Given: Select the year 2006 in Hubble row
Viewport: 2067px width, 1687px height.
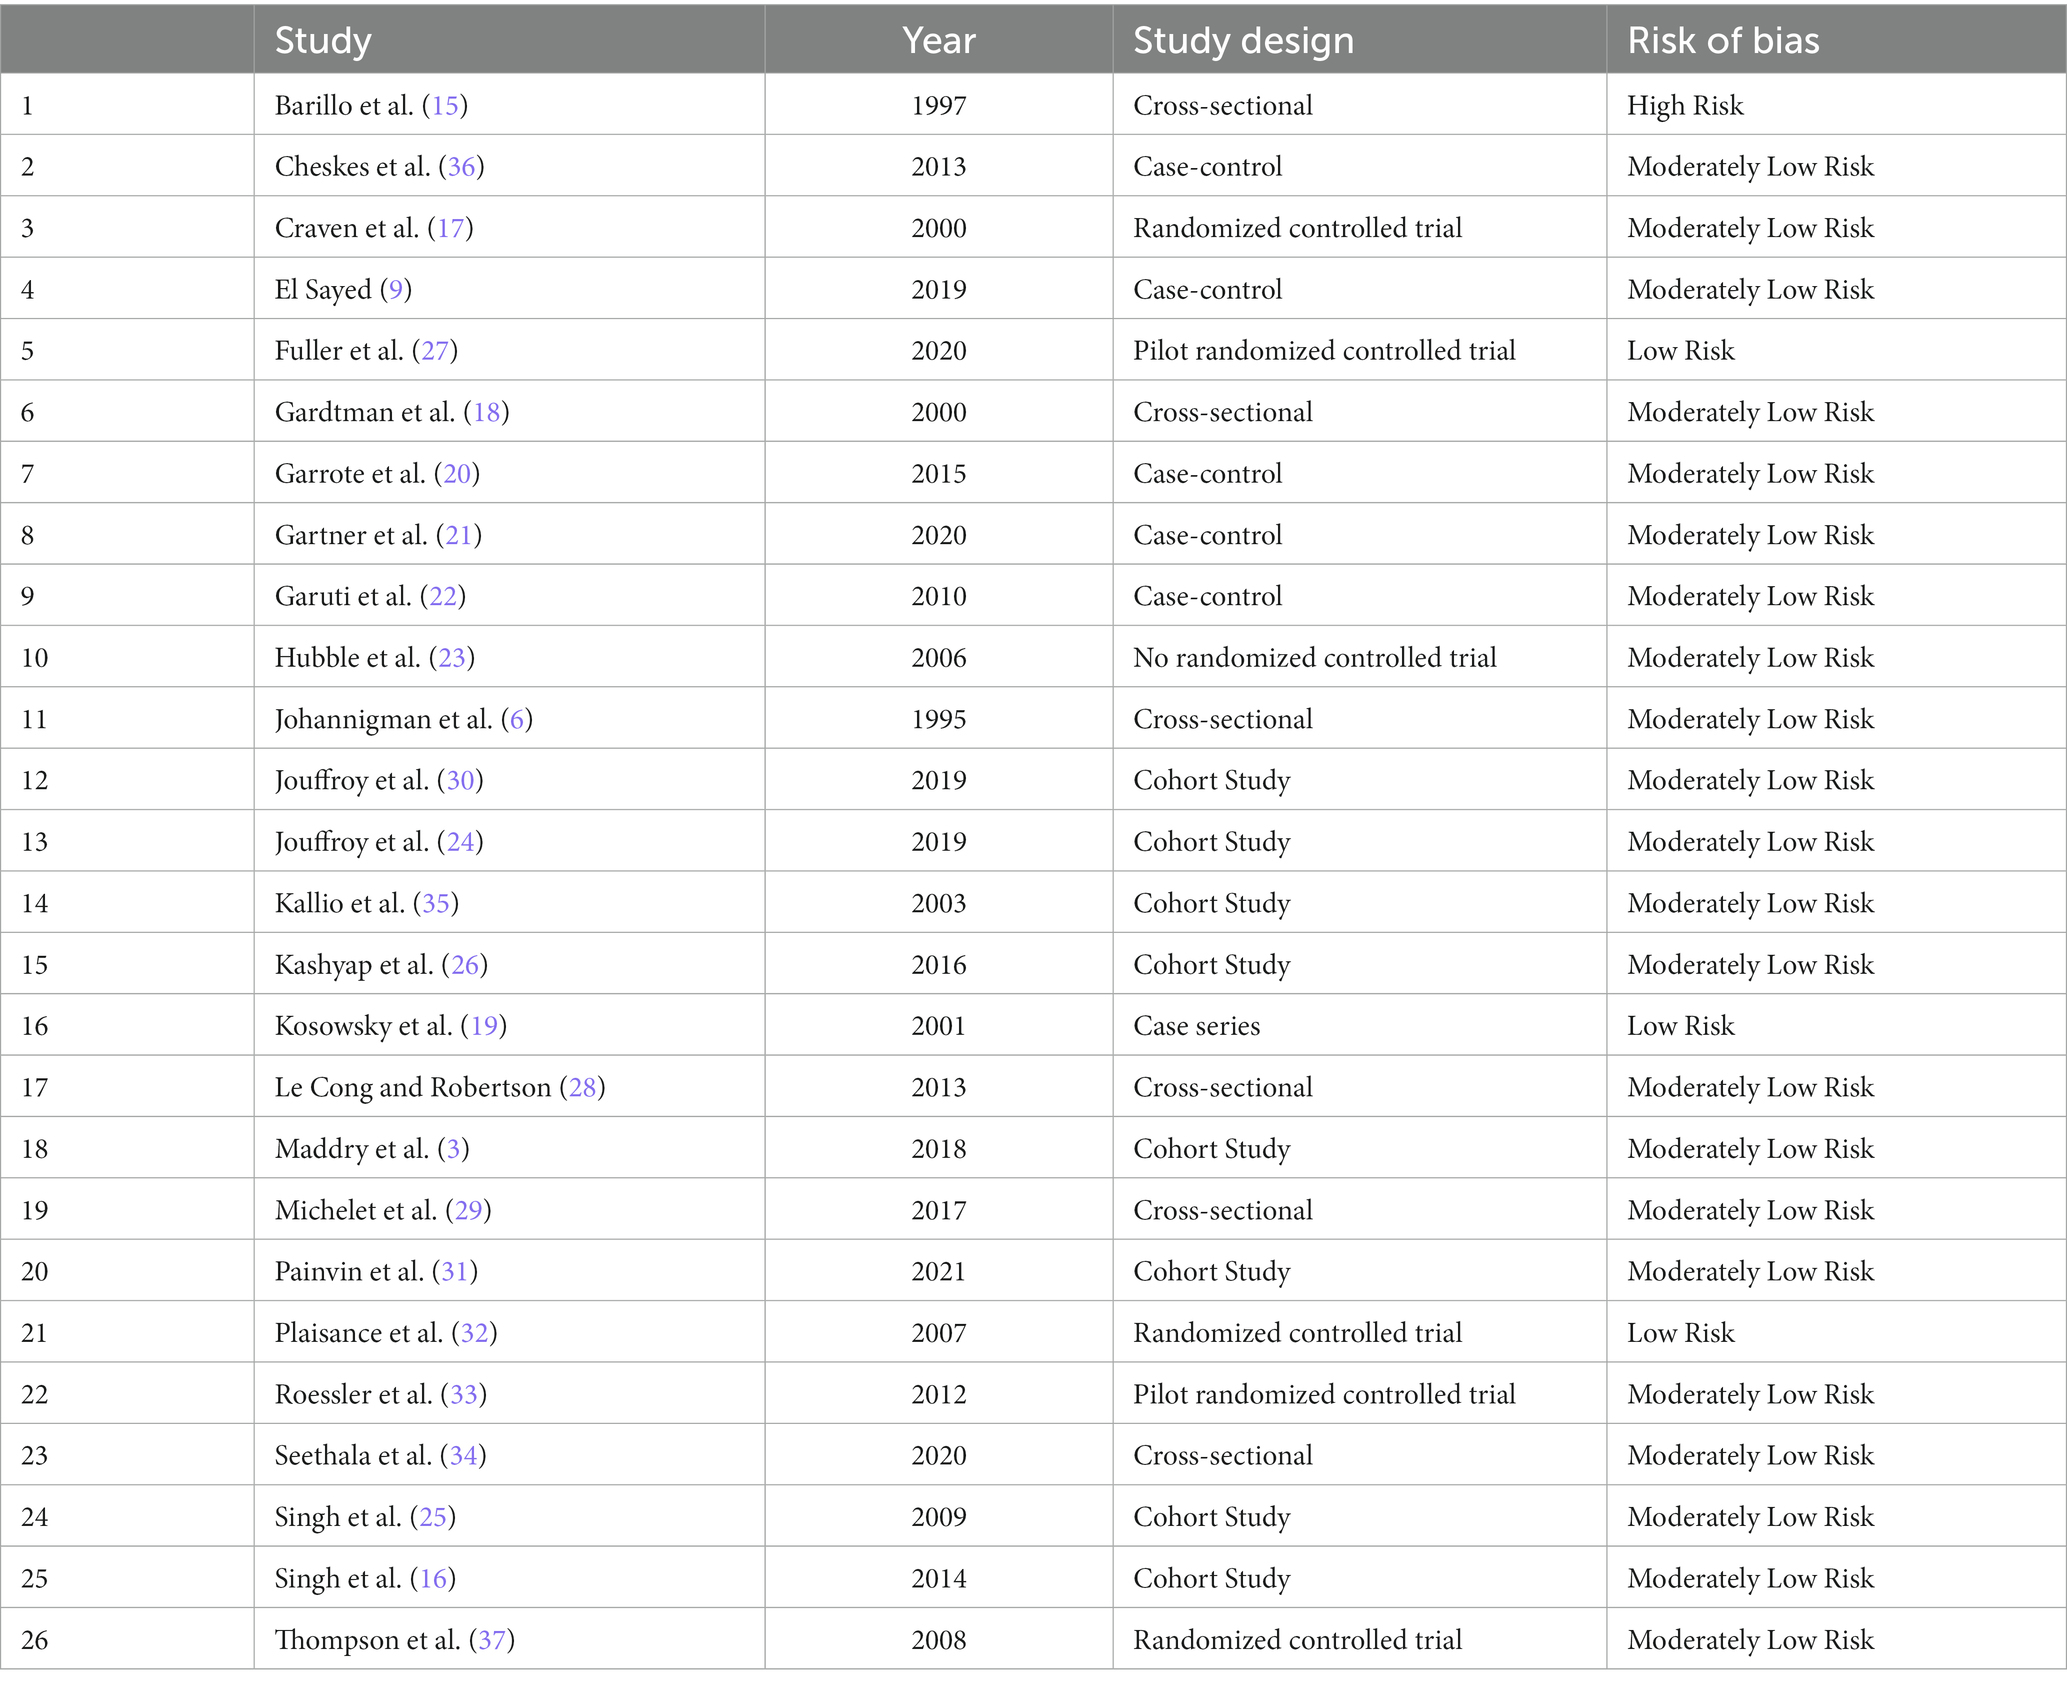Looking at the screenshot, I should tap(938, 657).
